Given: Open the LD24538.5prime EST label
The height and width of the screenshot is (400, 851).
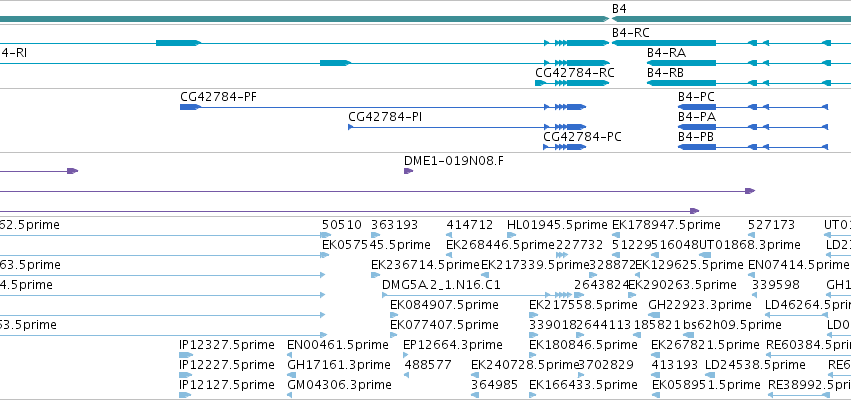Looking at the screenshot, I should click(x=755, y=365).
